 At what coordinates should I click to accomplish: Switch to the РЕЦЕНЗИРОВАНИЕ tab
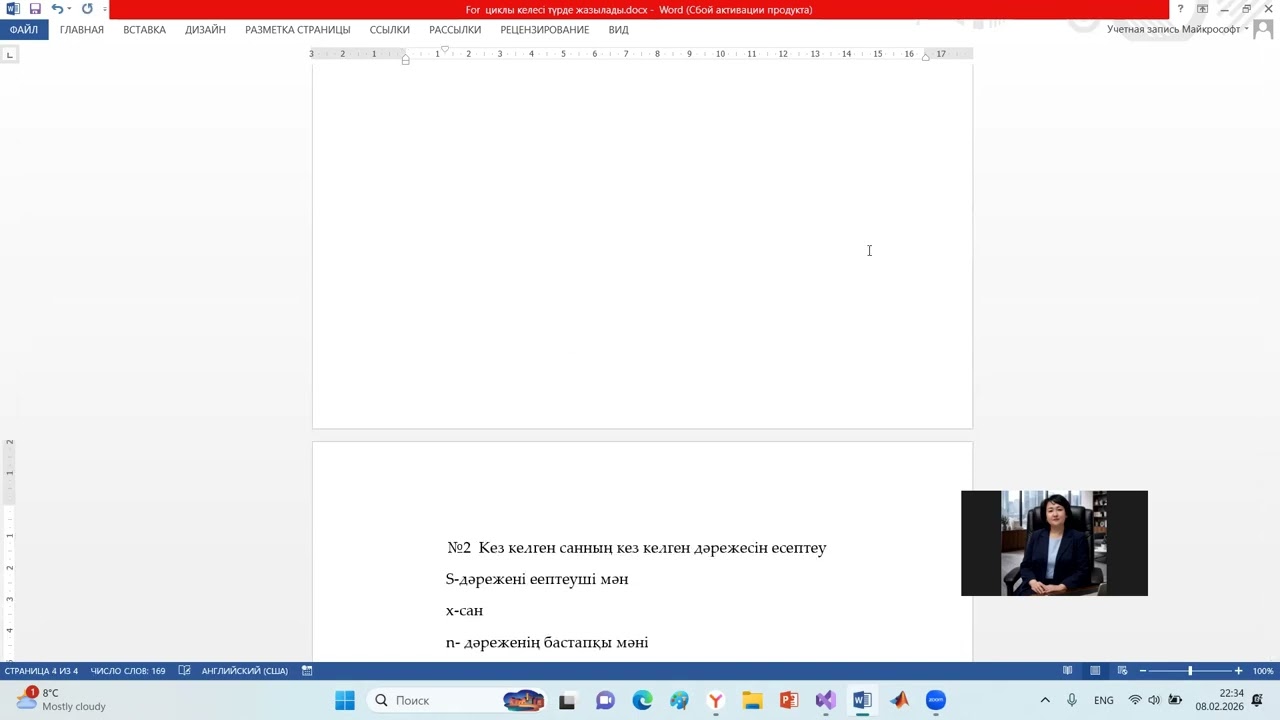pyautogui.click(x=545, y=30)
